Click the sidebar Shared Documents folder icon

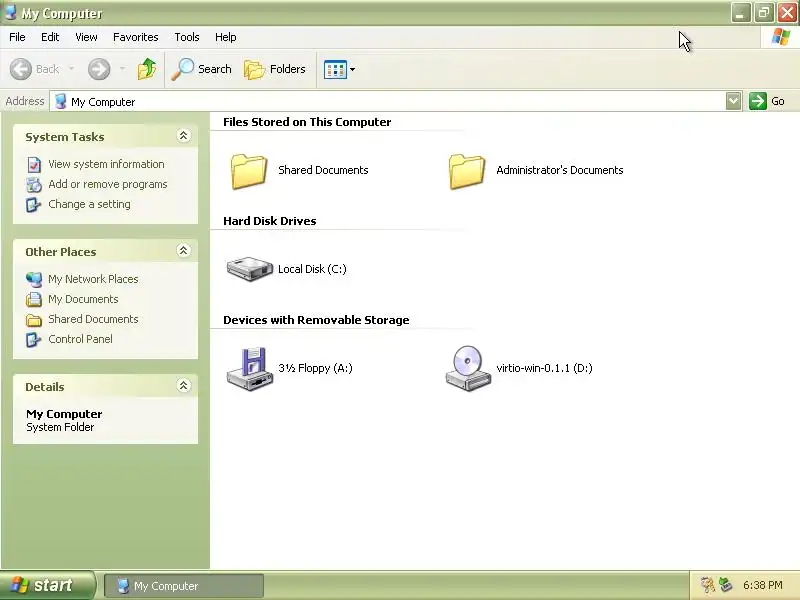[34, 320]
